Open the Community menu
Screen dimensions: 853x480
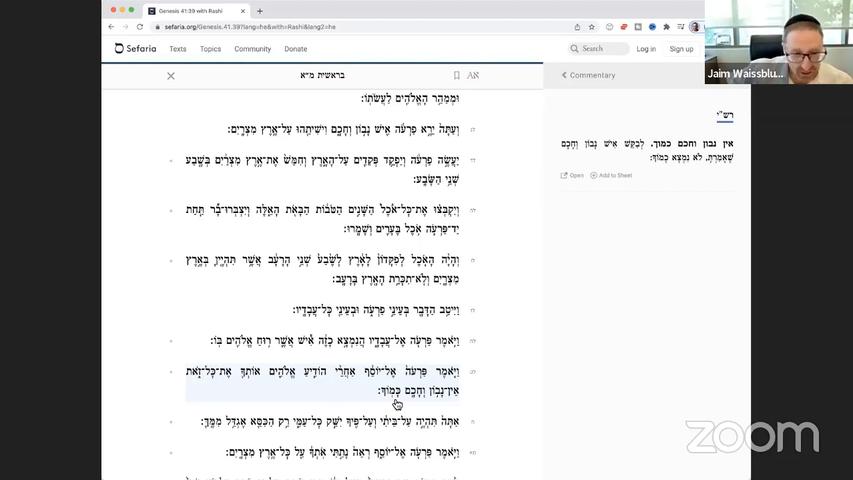pyautogui.click(x=252, y=49)
